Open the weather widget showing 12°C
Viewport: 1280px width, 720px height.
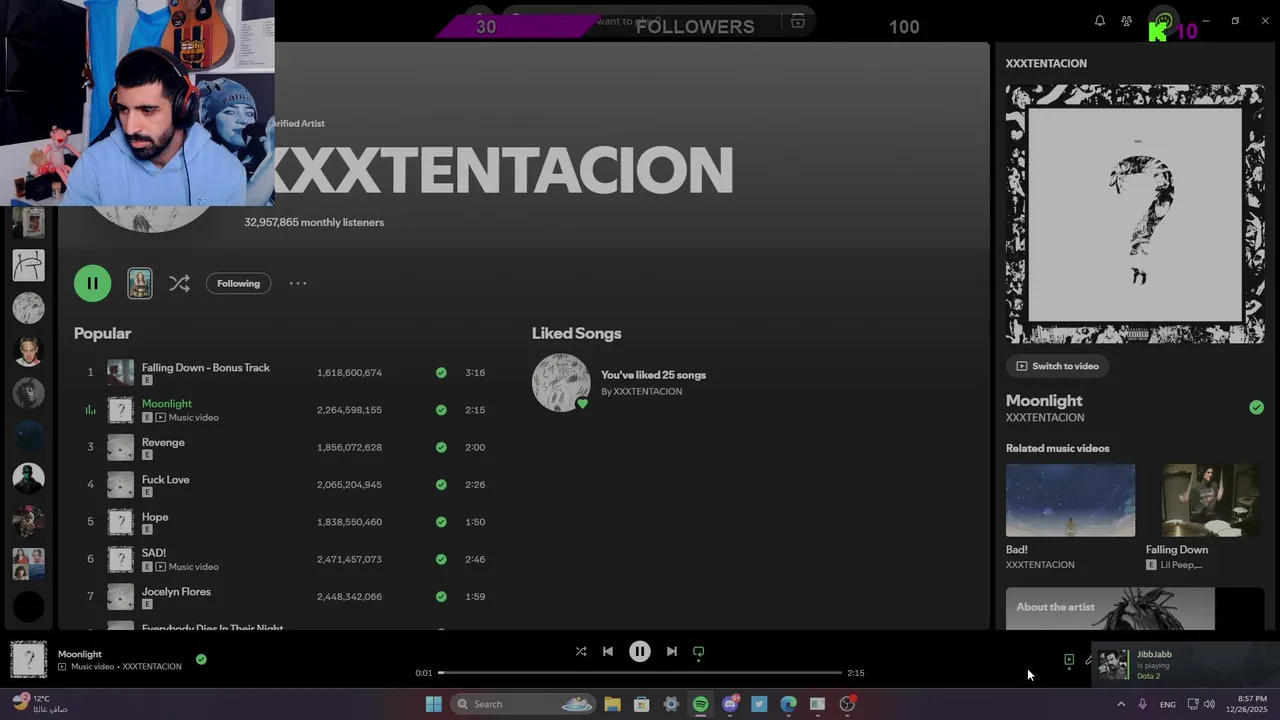point(40,703)
